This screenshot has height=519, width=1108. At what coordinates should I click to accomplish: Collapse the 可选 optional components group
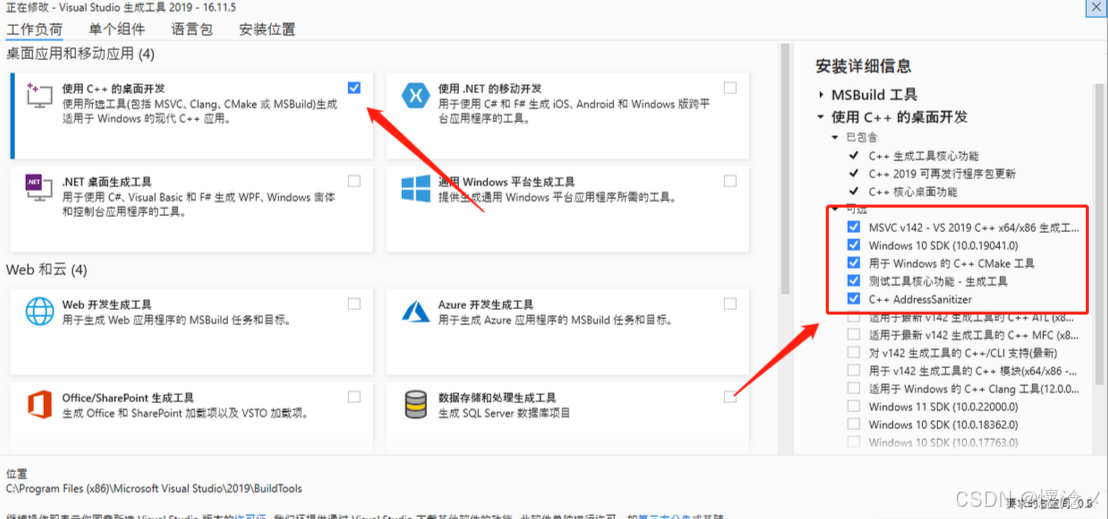click(x=835, y=209)
